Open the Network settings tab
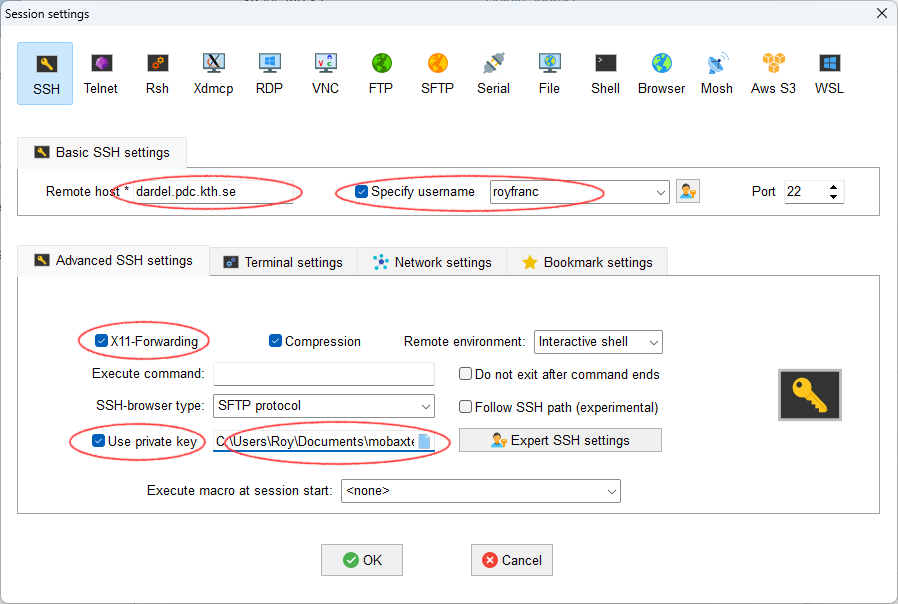Screen dimensions: 898x604 click(432, 262)
